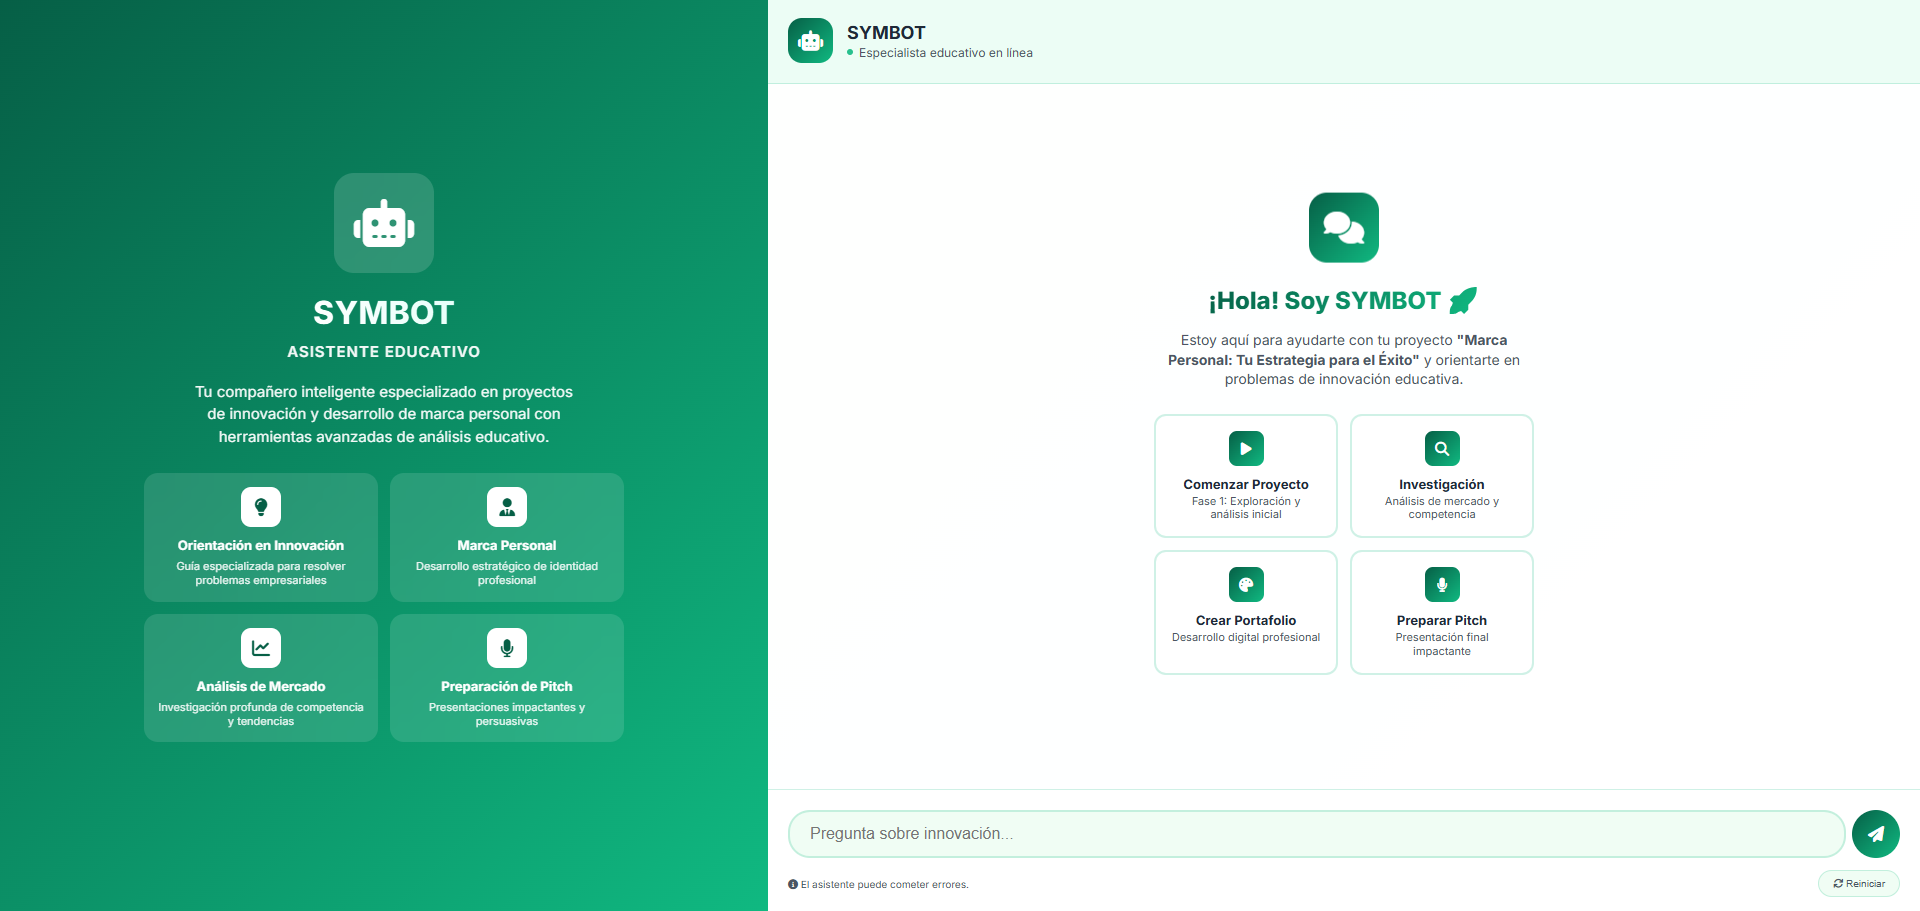Select the magnifier icon on Investigación card
Viewport: 1920px width, 911px height.
tap(1441, 448)
